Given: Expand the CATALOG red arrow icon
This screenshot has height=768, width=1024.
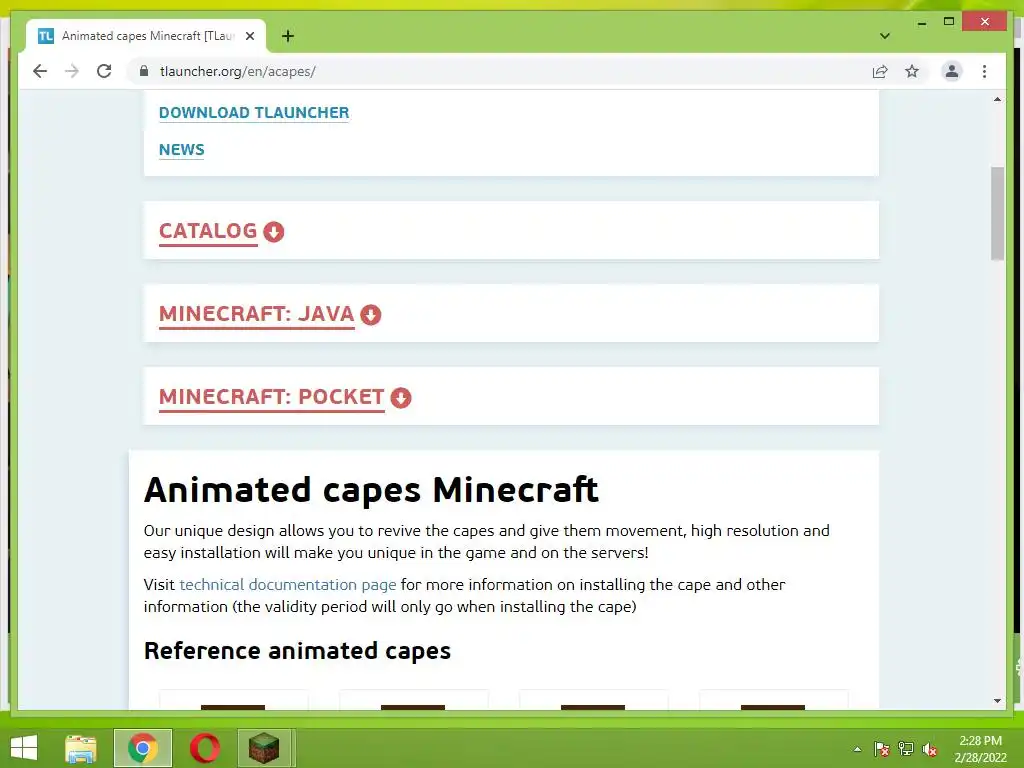Looking at the screenshot, I should [274, 232].
